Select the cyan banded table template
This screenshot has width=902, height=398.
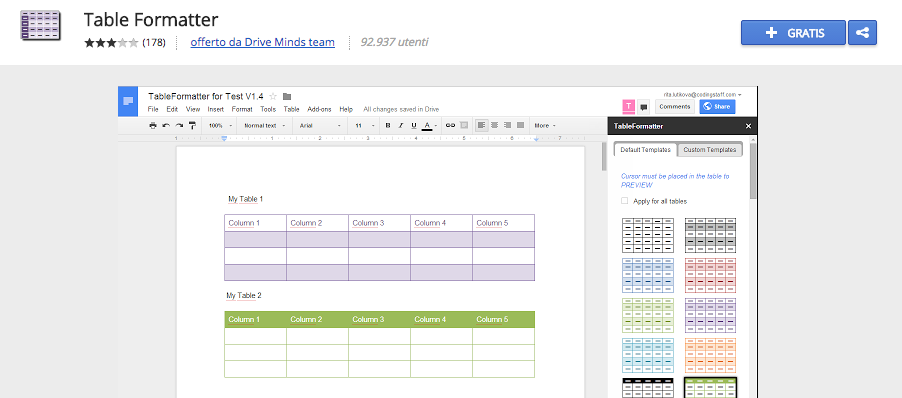pos(648,355)
